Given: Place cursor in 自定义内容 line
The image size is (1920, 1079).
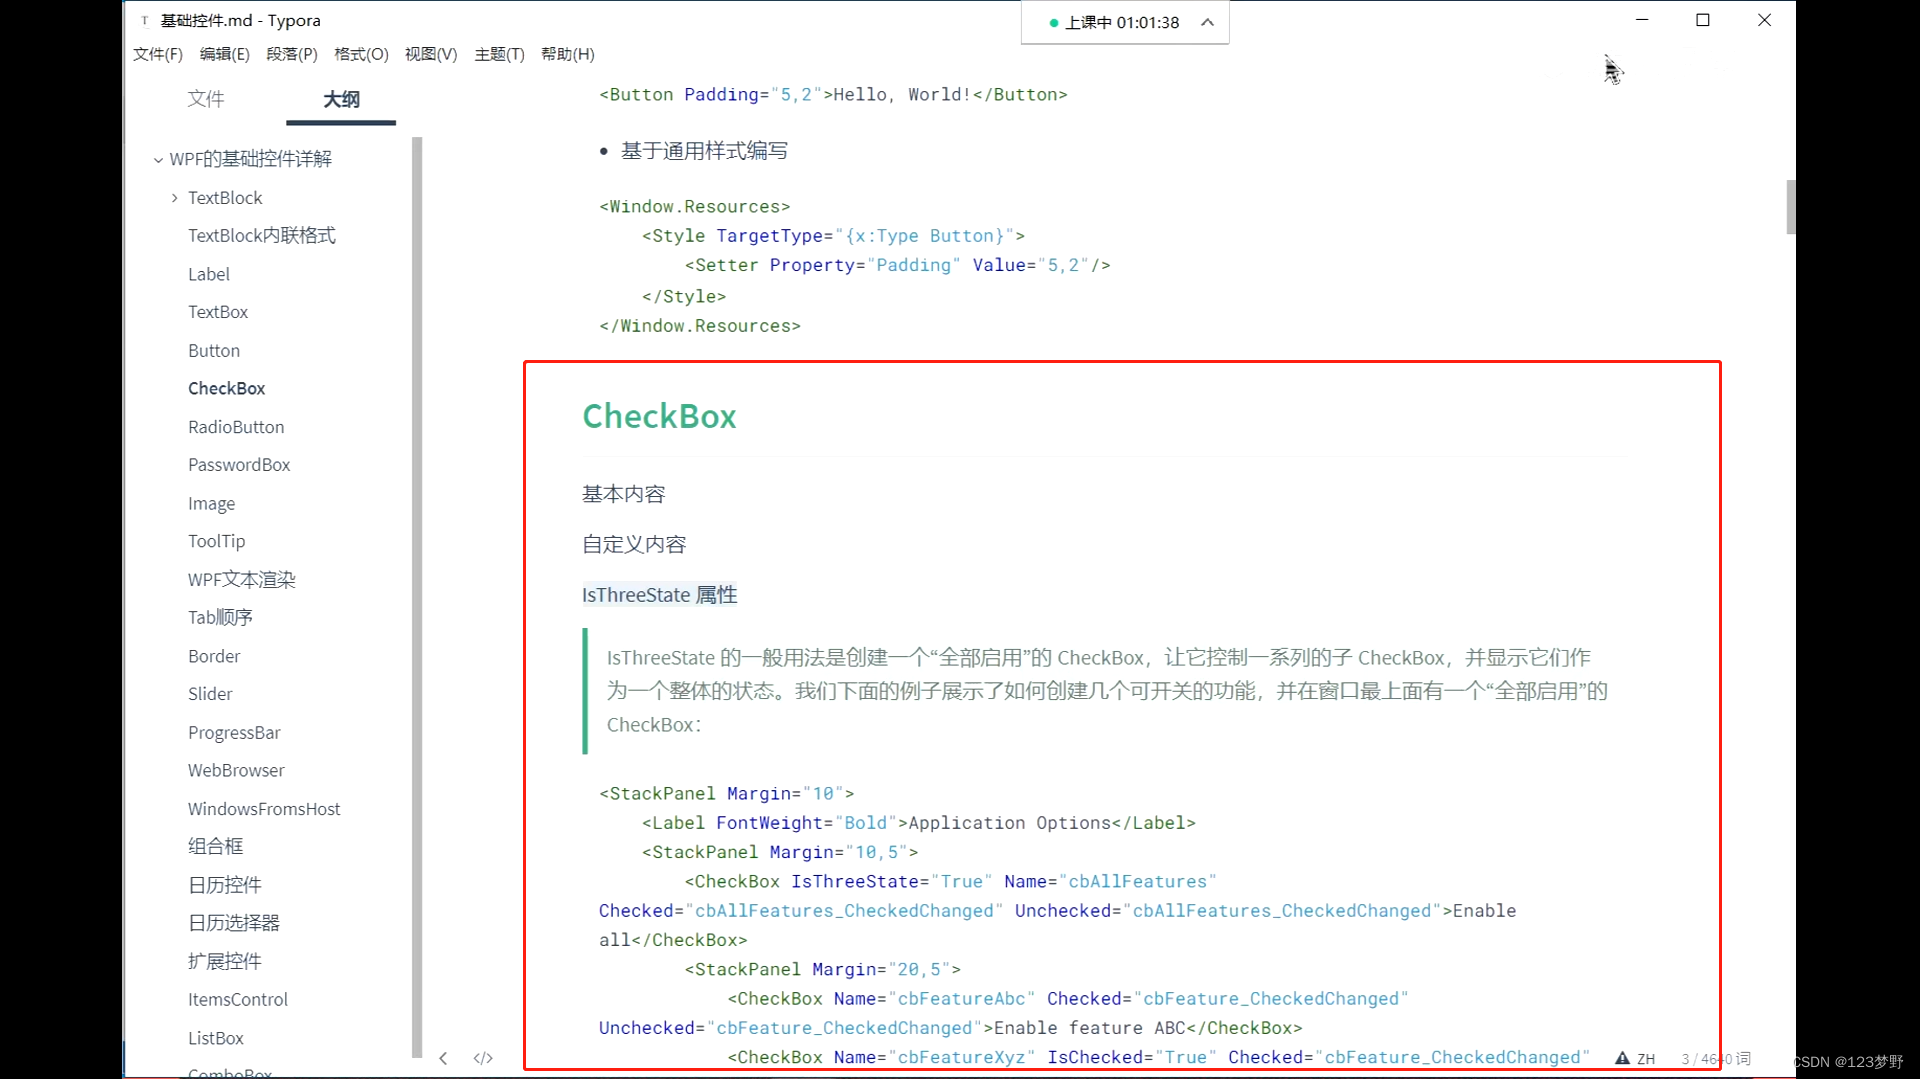Looking at the screenshot, I should click(634, 544).
